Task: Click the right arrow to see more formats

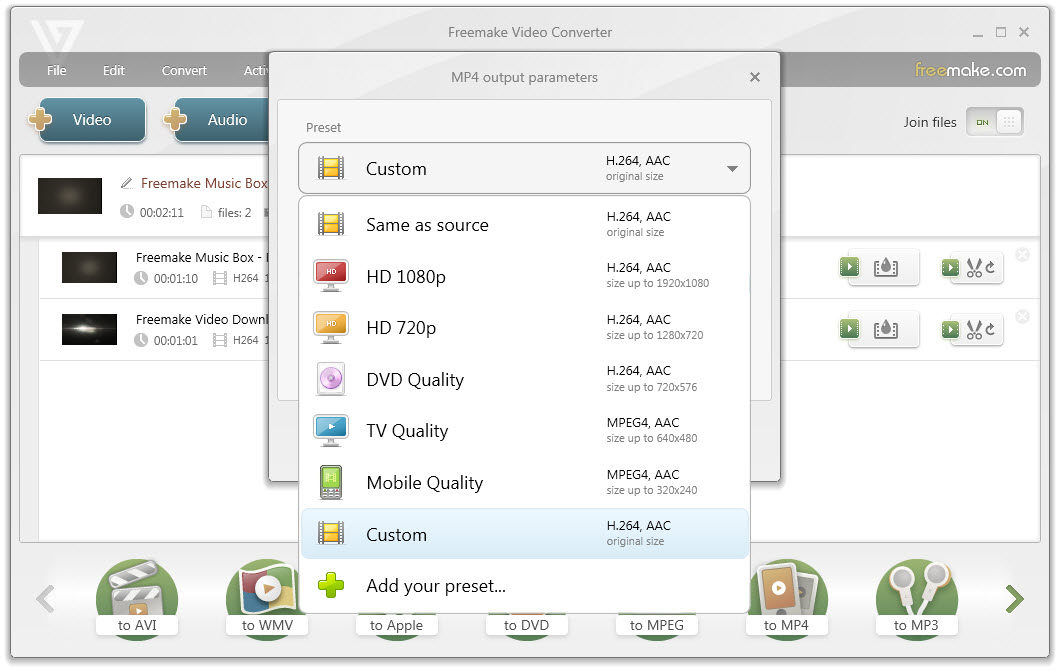Action: pos(1014,597)
